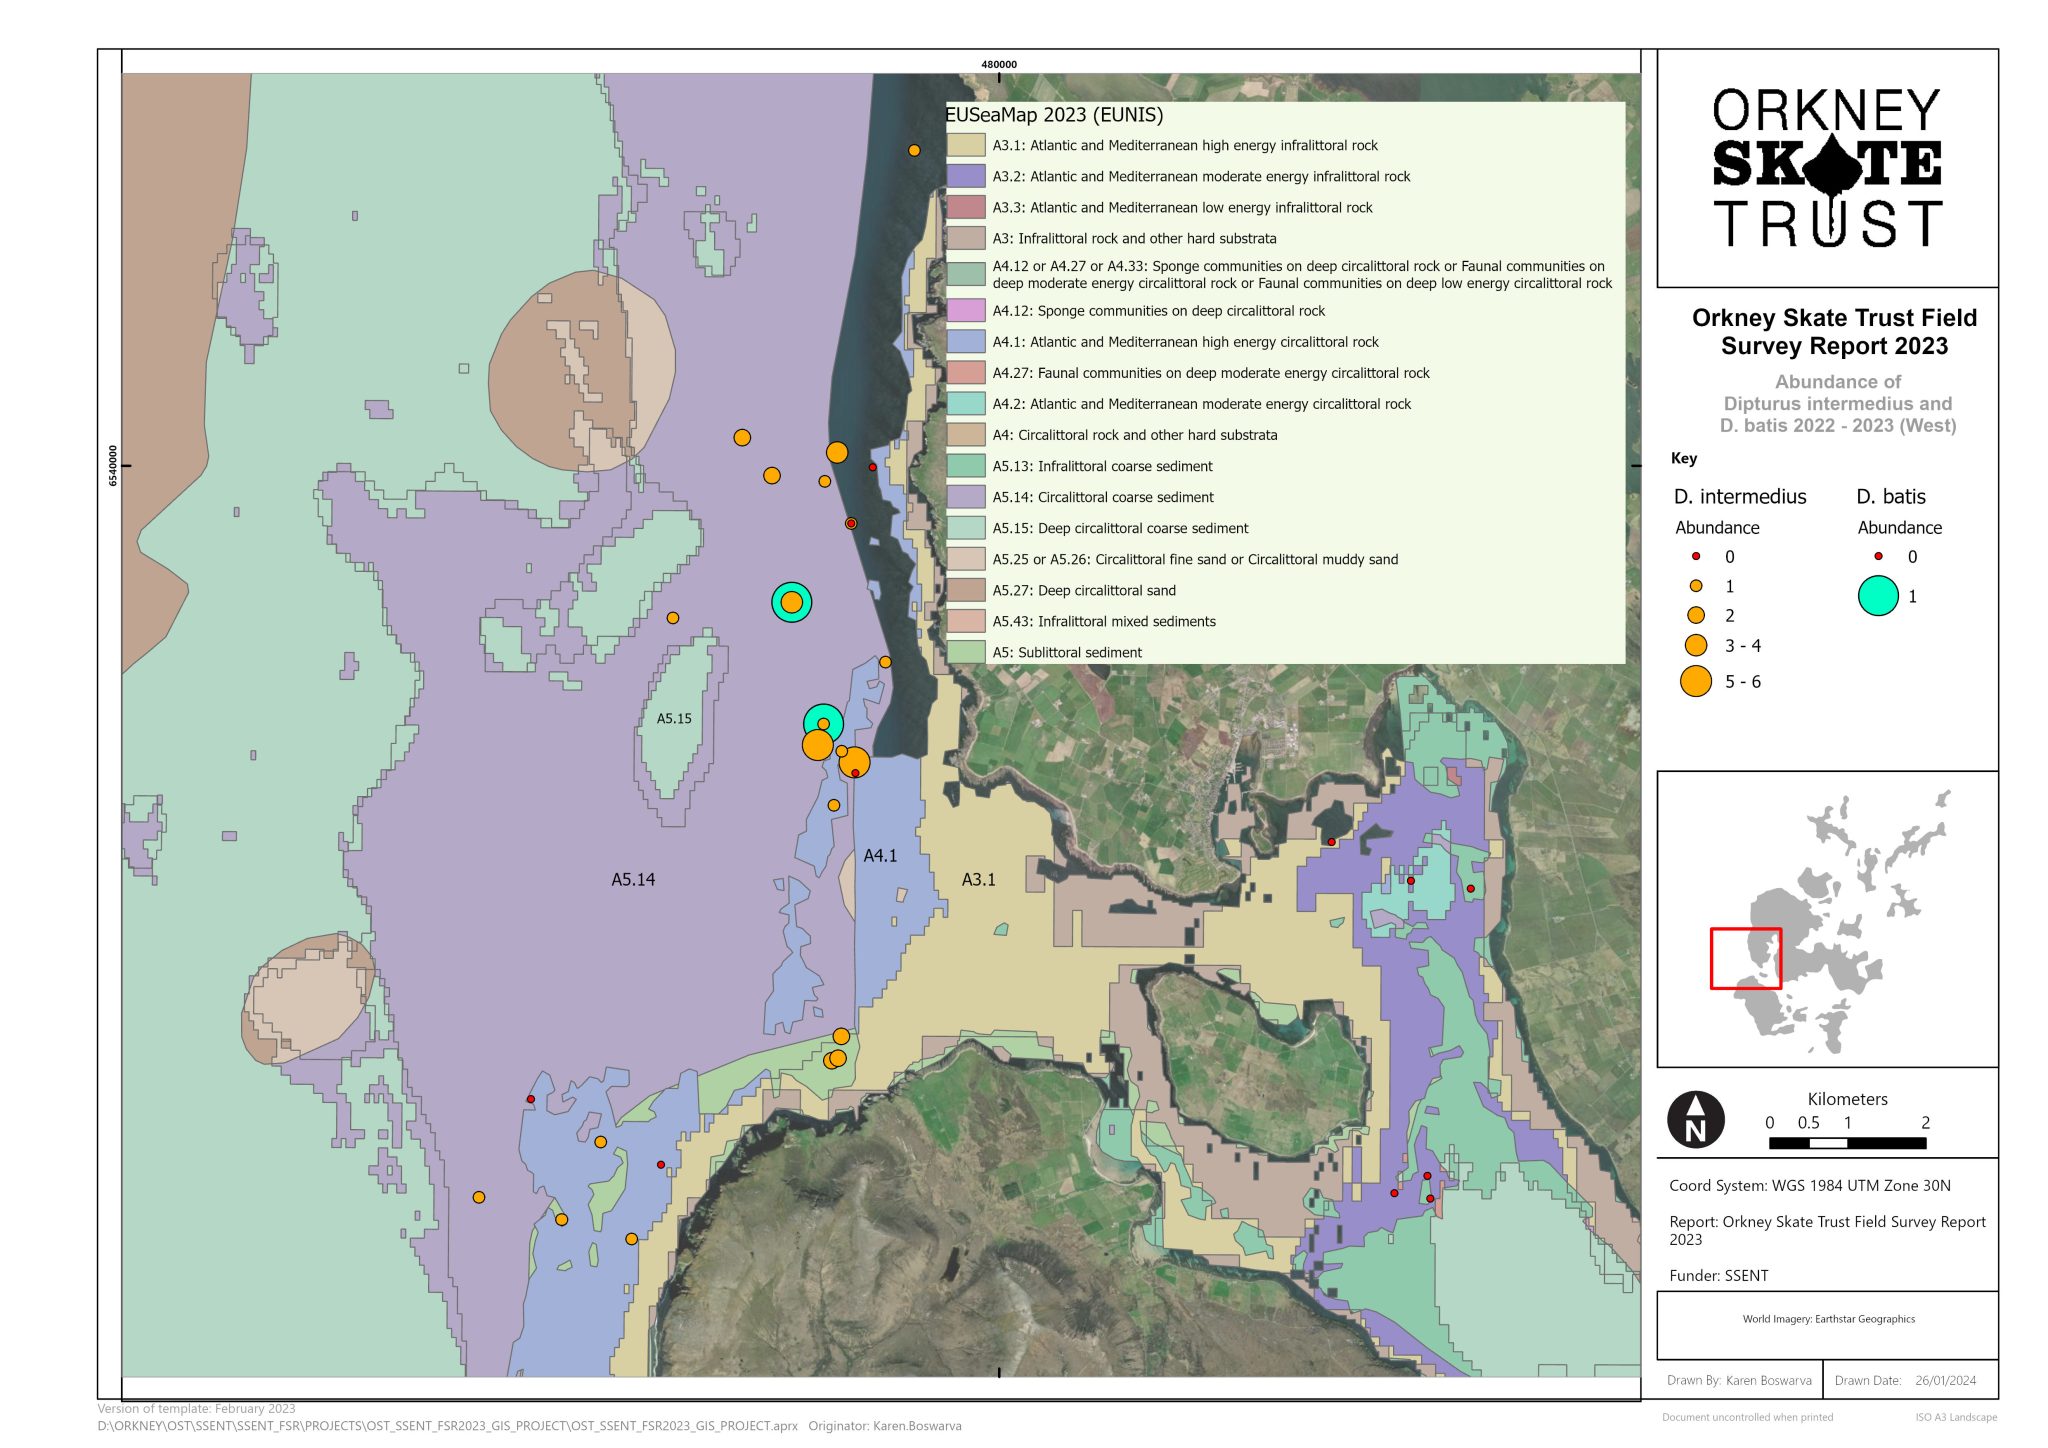Select the red marker near the eastern purple sediment area

click(1330, 843)
